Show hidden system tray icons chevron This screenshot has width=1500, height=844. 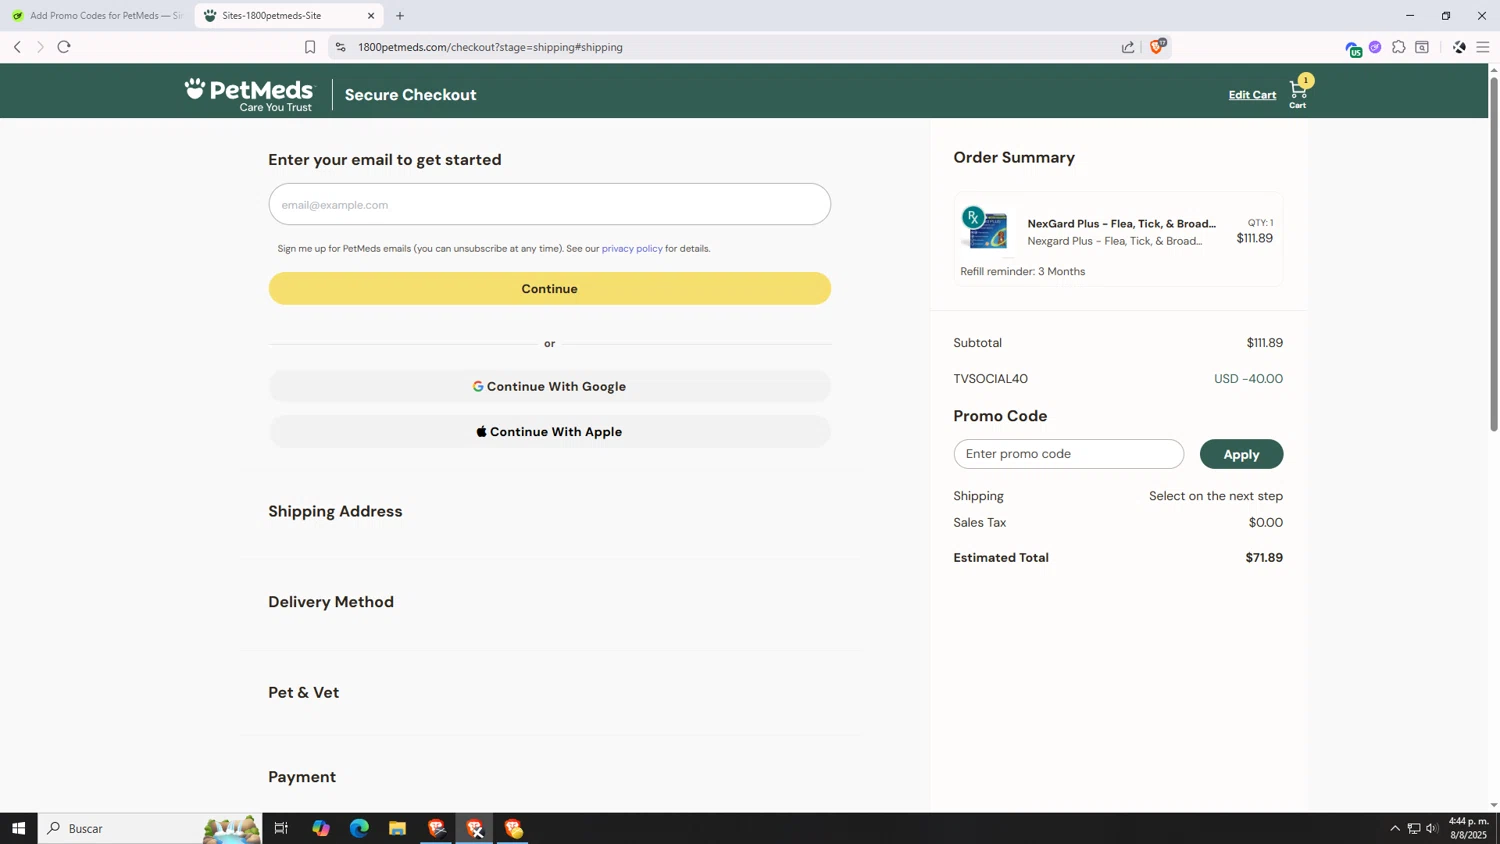click(x=1395, y=828)
